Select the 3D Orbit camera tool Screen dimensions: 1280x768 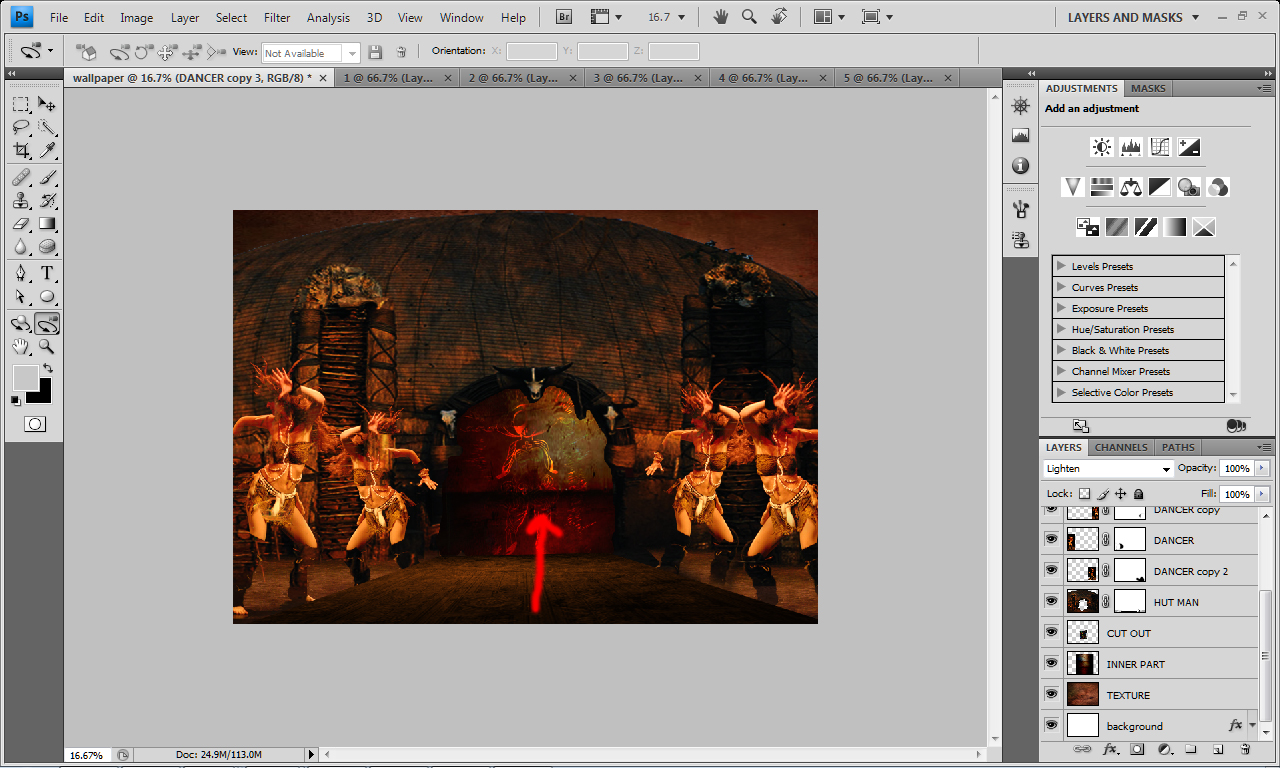(x=47, y=323)
